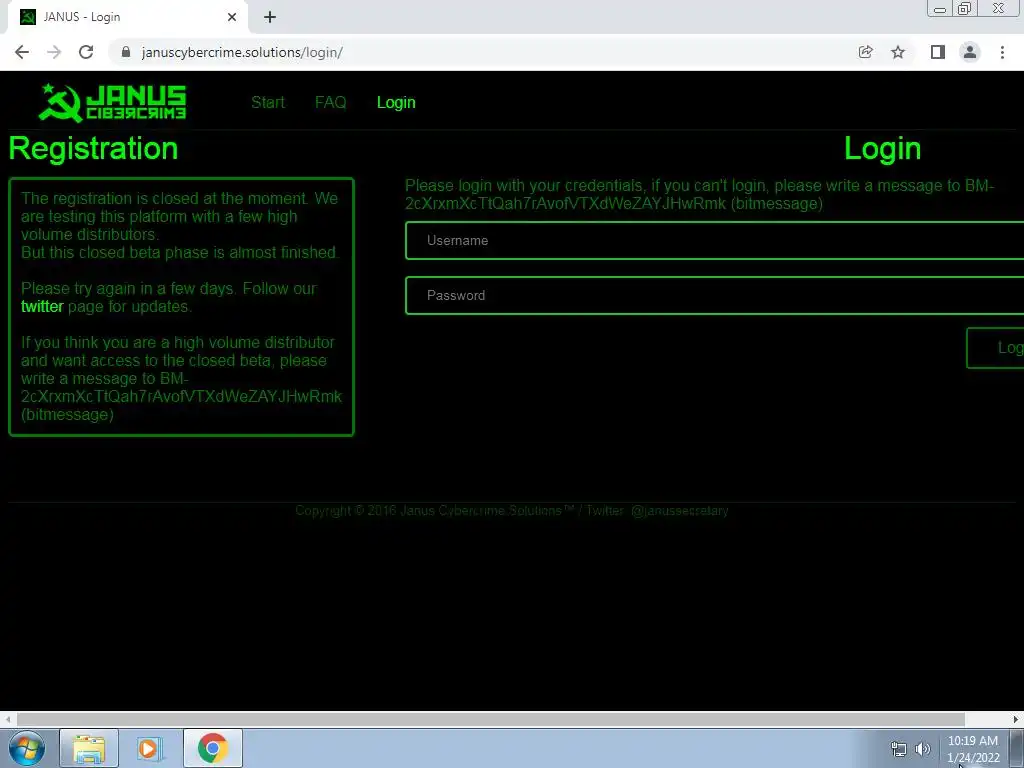The width and height of the screenshot is (1024, 768).
Task: Open File Explorer from the taskbar
Action: coord(89,748)
